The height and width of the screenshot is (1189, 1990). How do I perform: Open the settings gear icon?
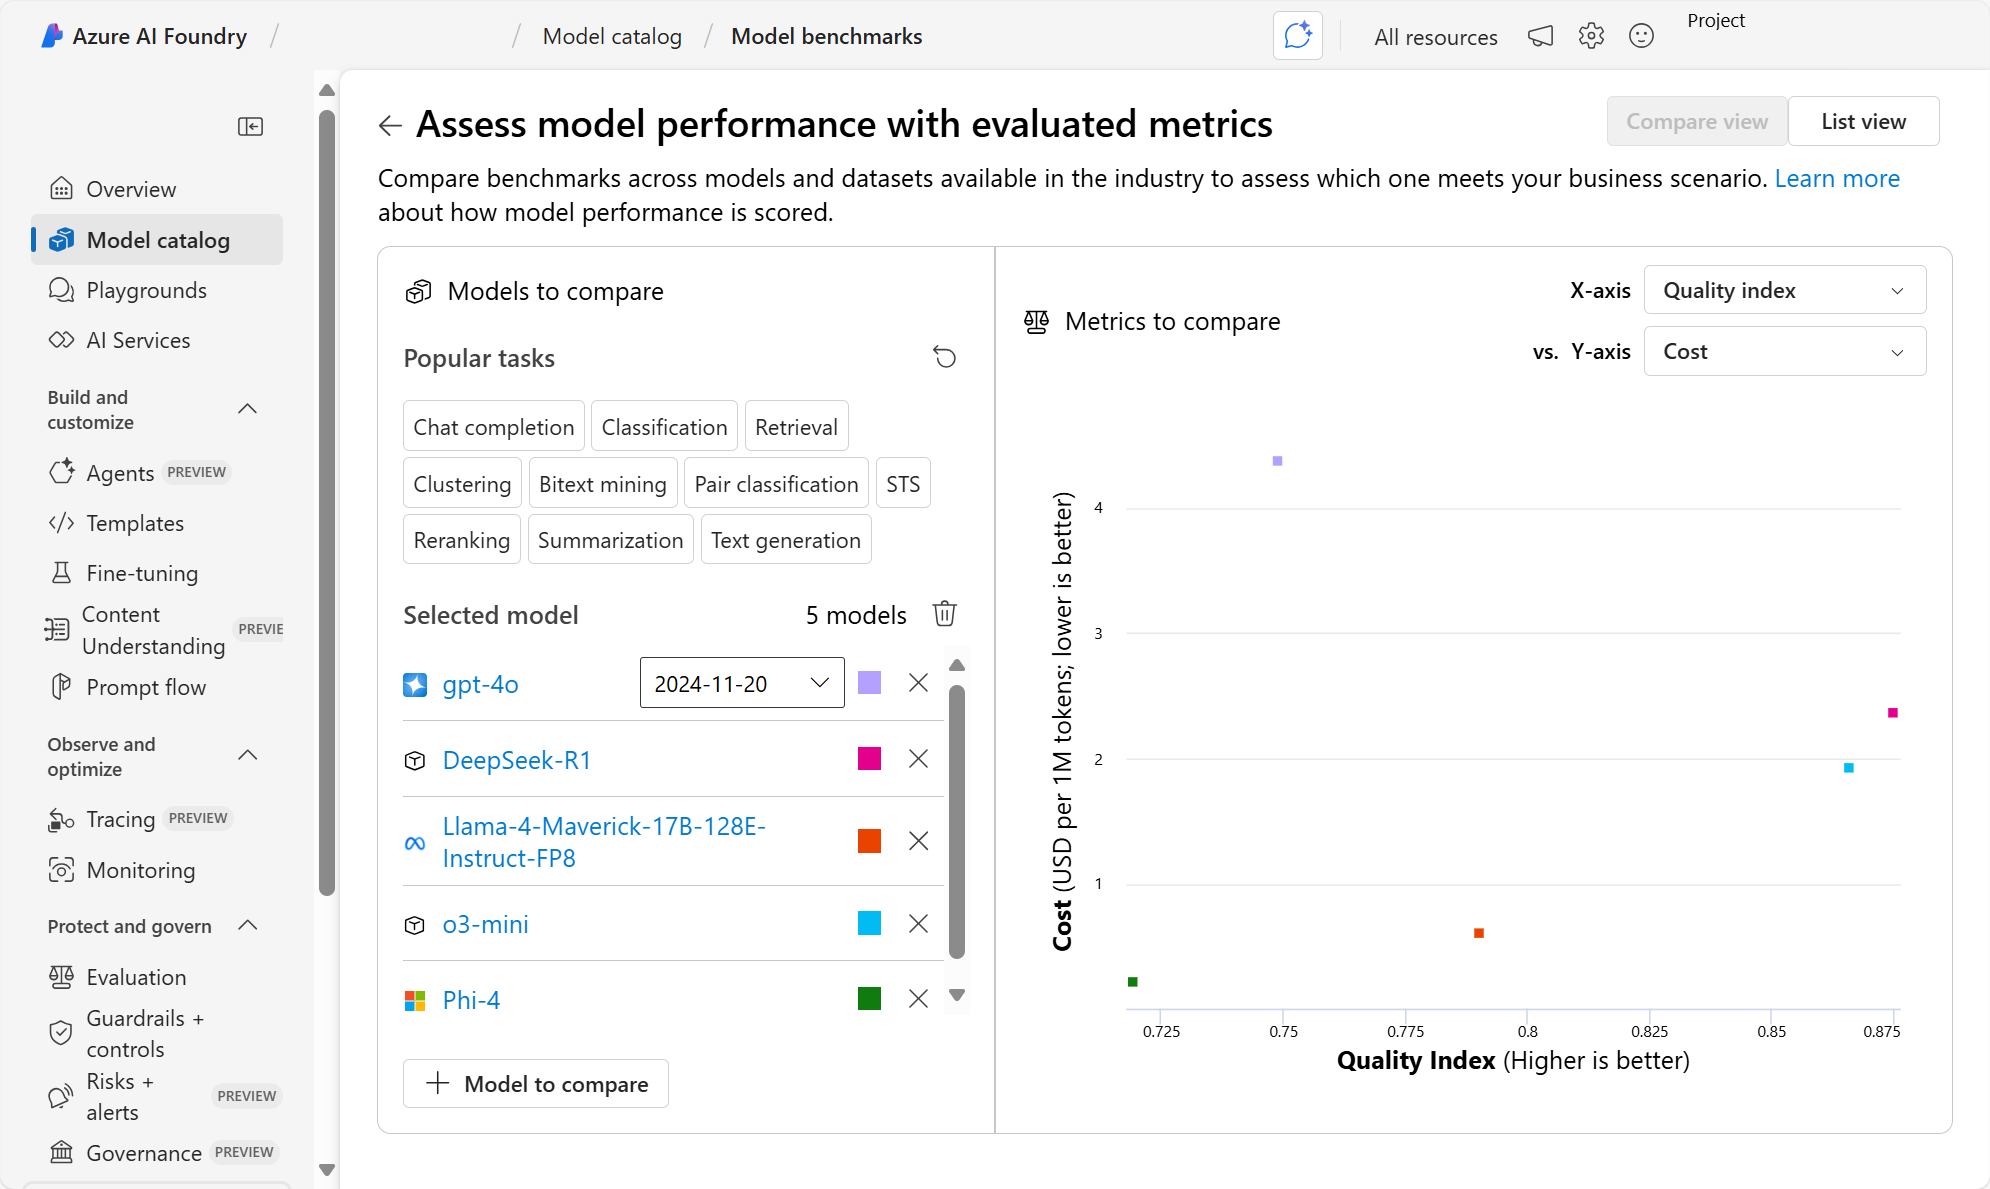[x=1591, y=36]
